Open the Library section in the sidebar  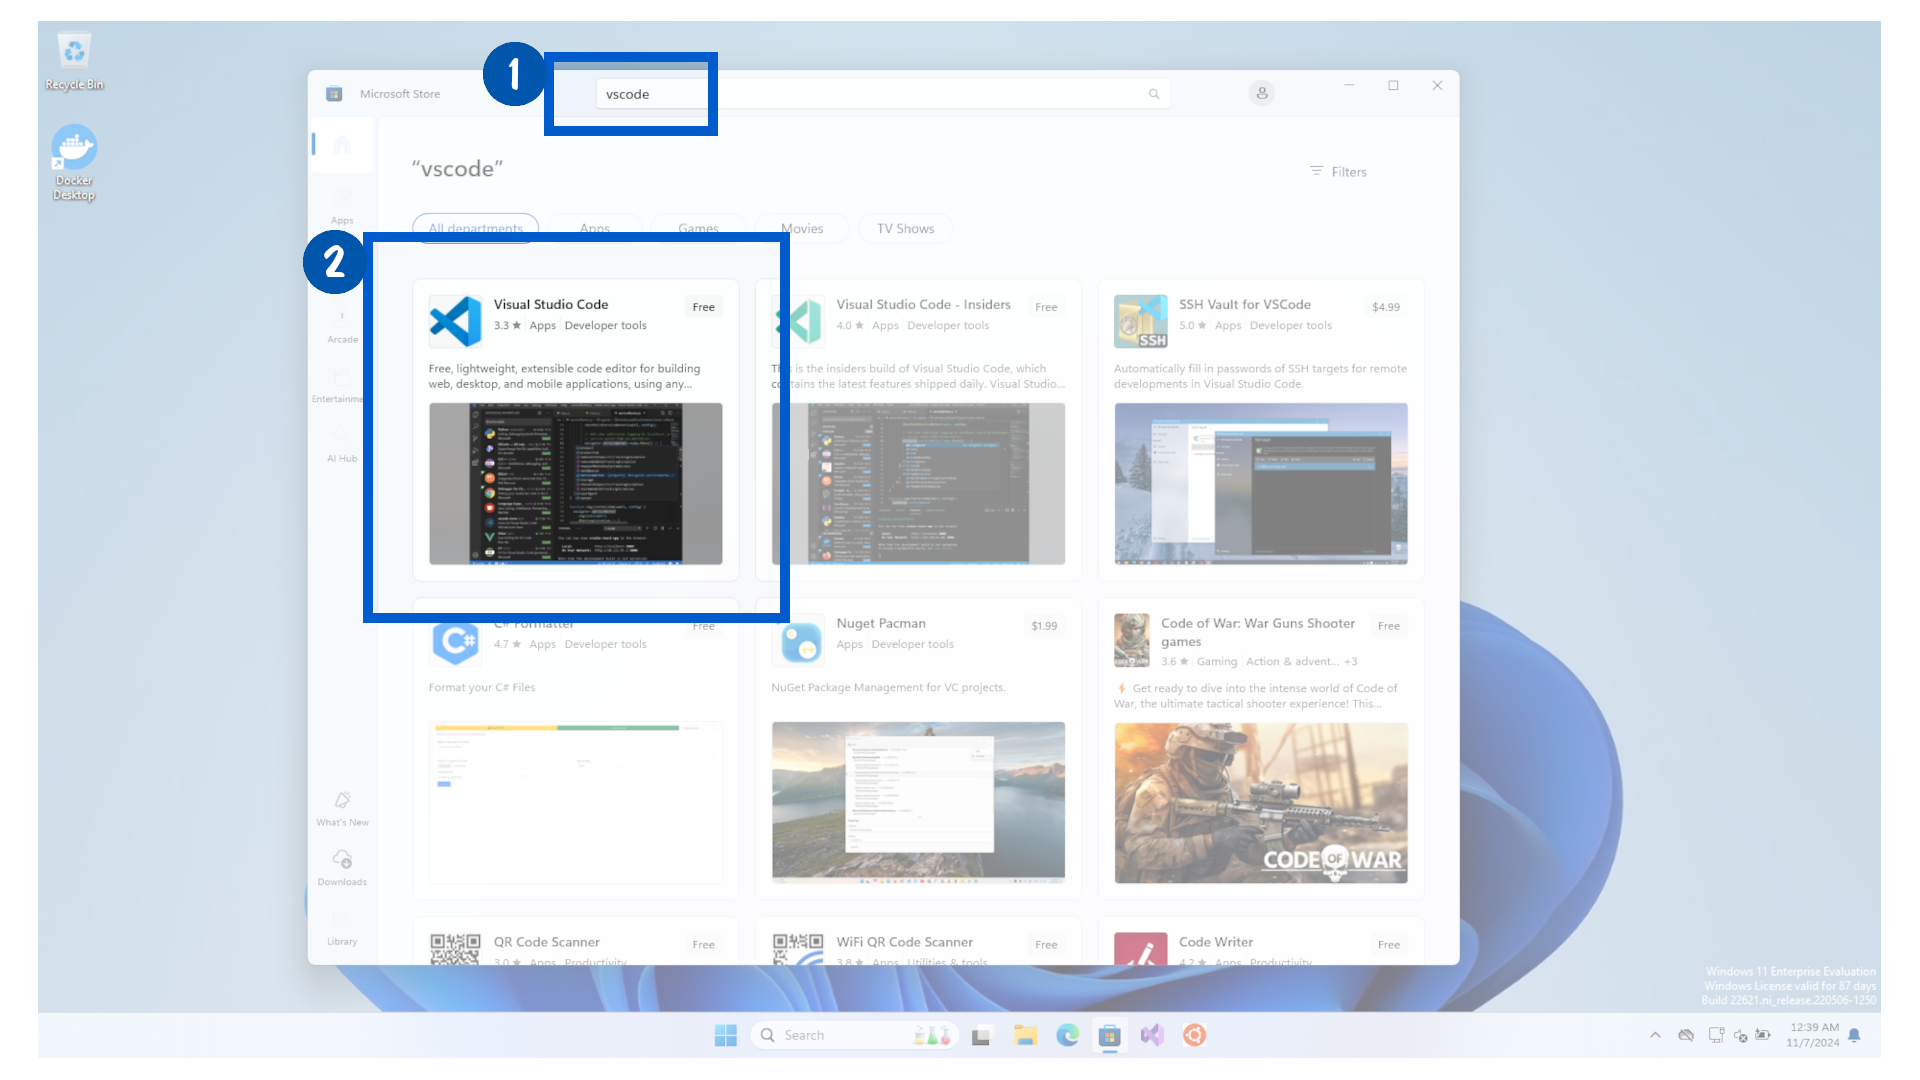342,928
